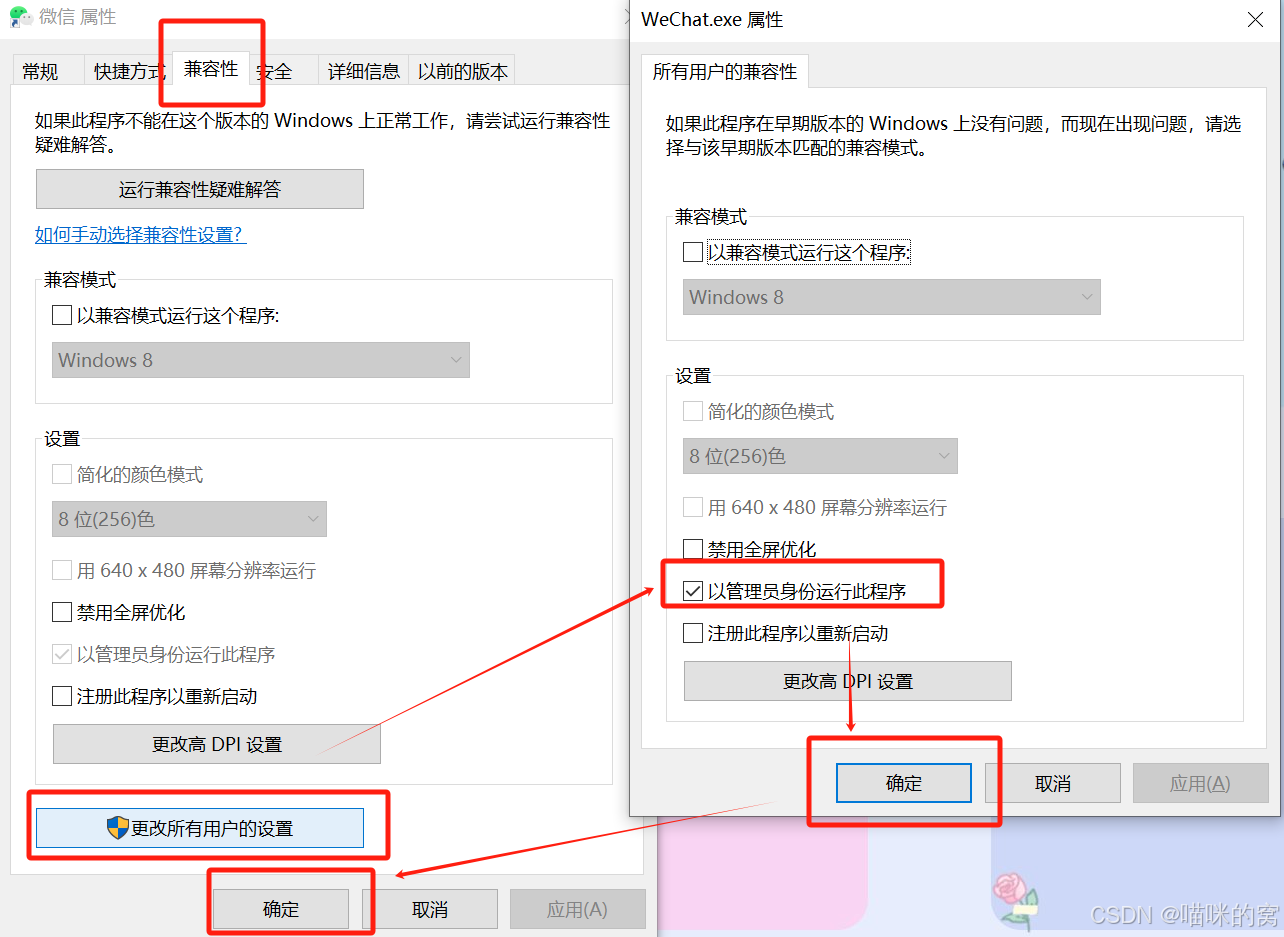
Task: Click 确定 in the 微信 属性 window
Action: (281, 909)
